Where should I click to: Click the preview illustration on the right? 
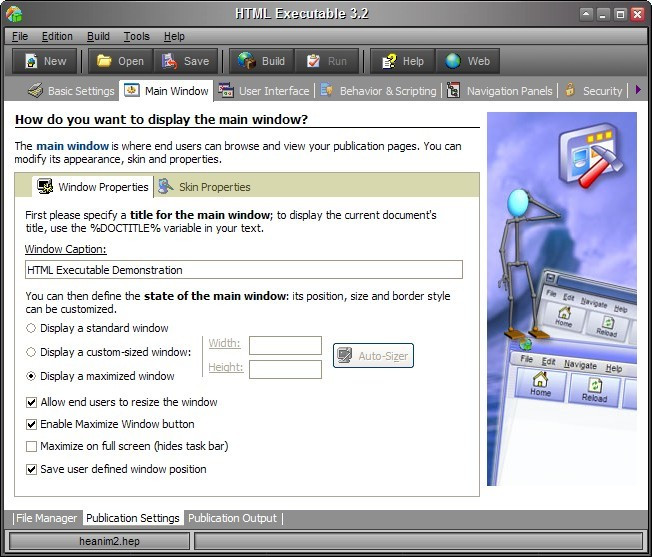coord(562,298)
